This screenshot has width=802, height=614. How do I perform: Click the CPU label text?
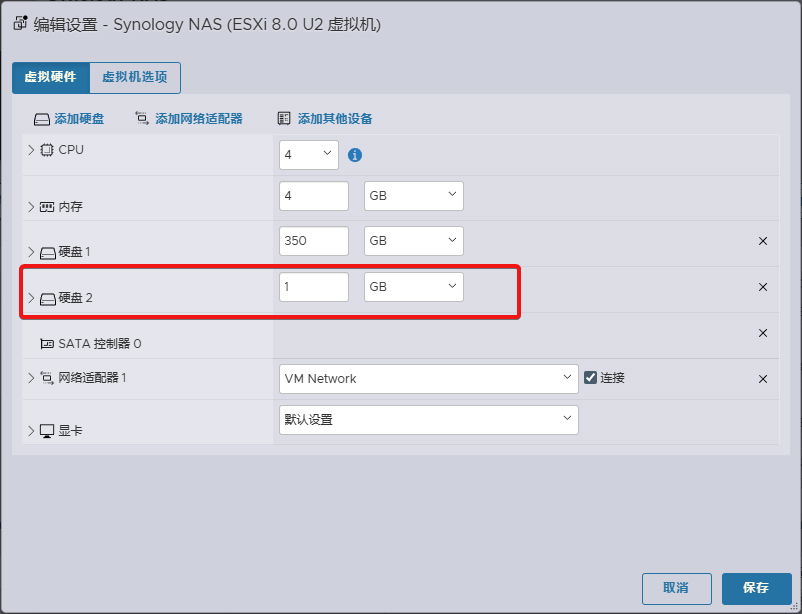pyautogui.click(x=71, y=149)
